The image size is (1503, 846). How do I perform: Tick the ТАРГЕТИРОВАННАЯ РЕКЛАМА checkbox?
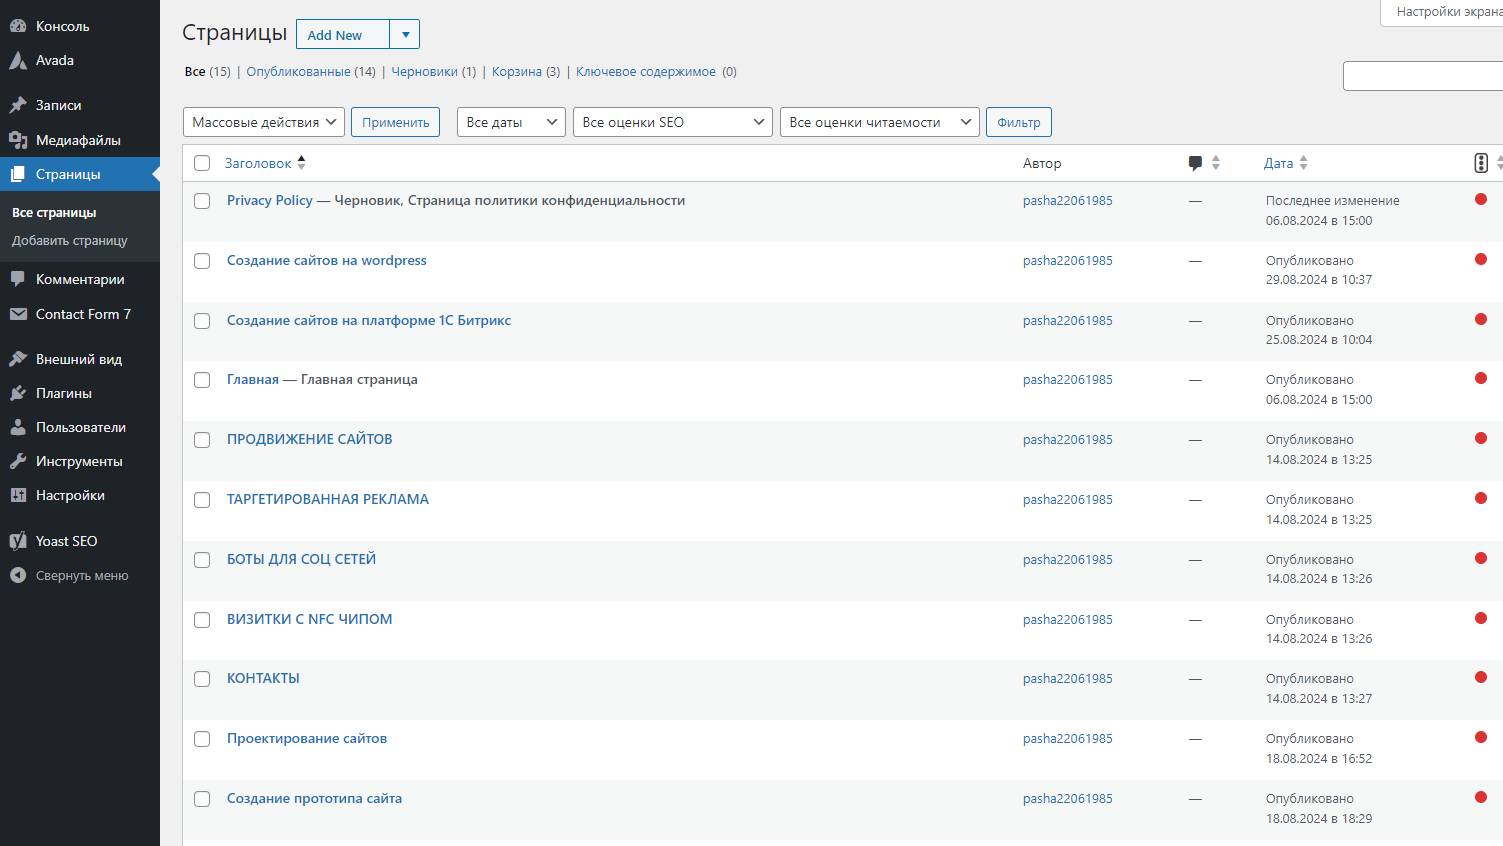point(202,500)
